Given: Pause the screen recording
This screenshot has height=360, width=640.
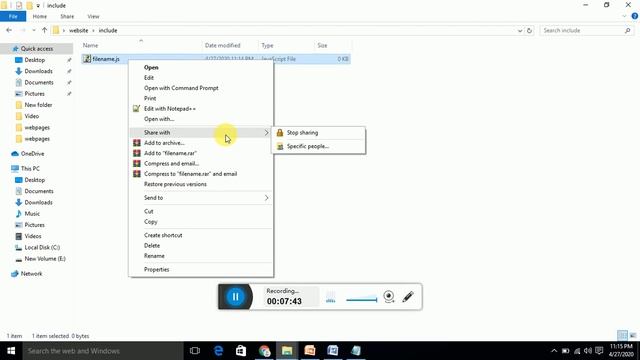Looking at the screenshot, I should point(236,297).
